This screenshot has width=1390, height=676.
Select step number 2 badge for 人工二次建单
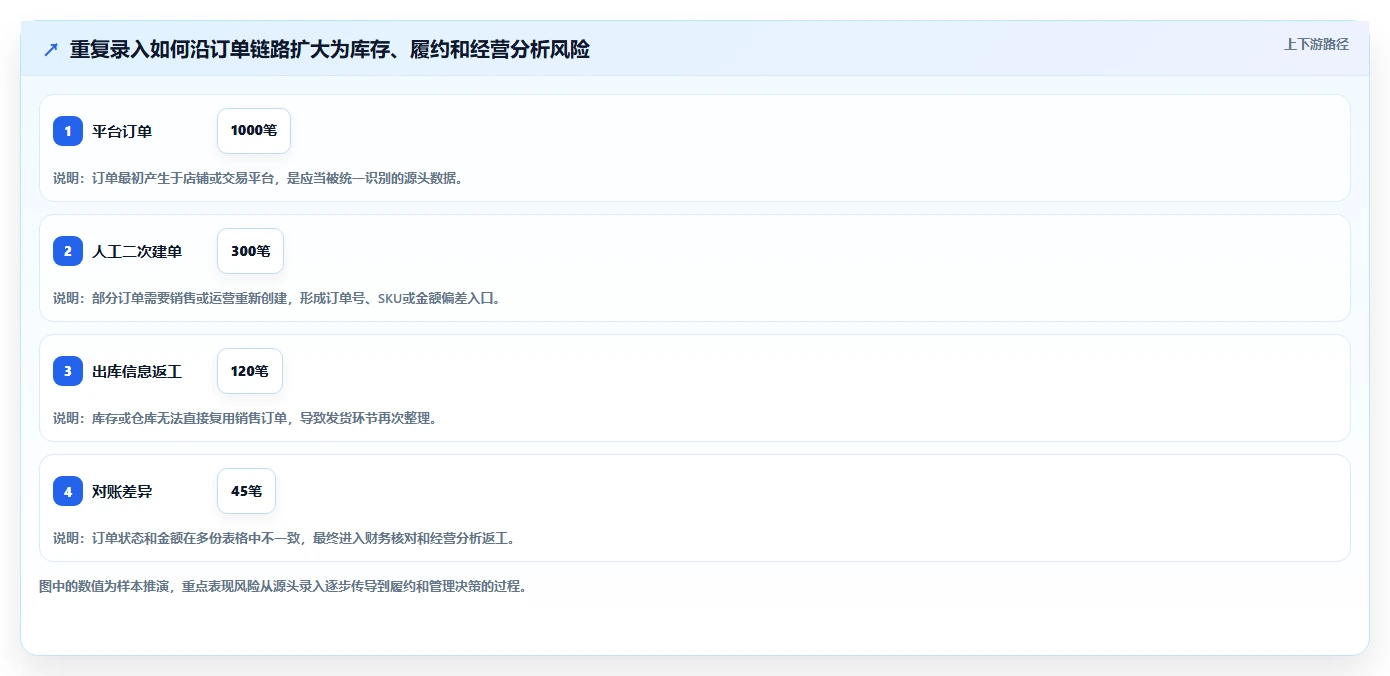pyautogui.click(x=68, y=251)
